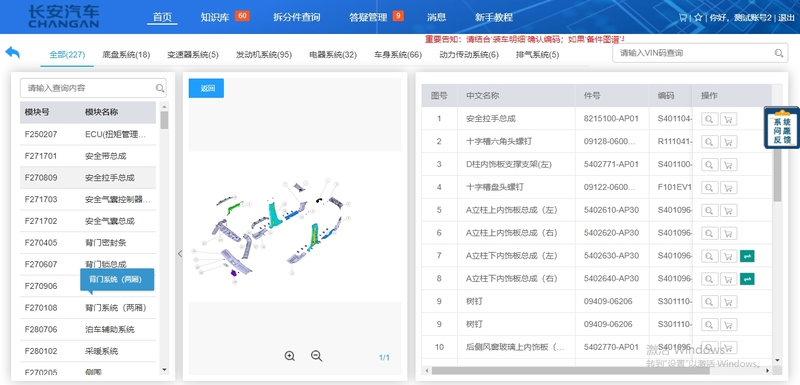Click green swap icon for A立柱下内饰板总成（左）
800x385 pixels.
[747, 256]
